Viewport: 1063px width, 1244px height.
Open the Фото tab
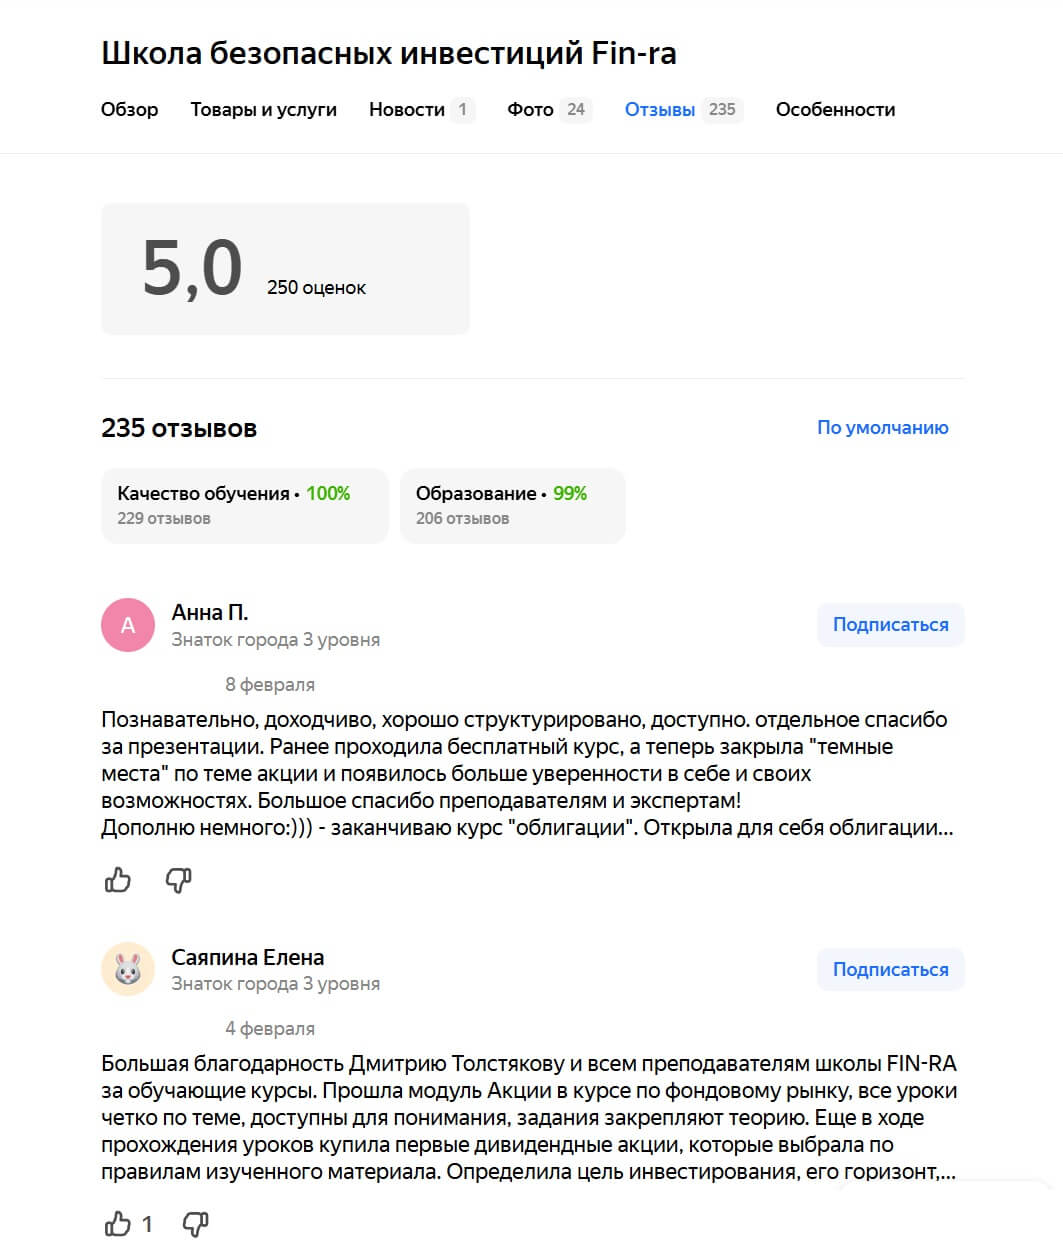[530, 110]
